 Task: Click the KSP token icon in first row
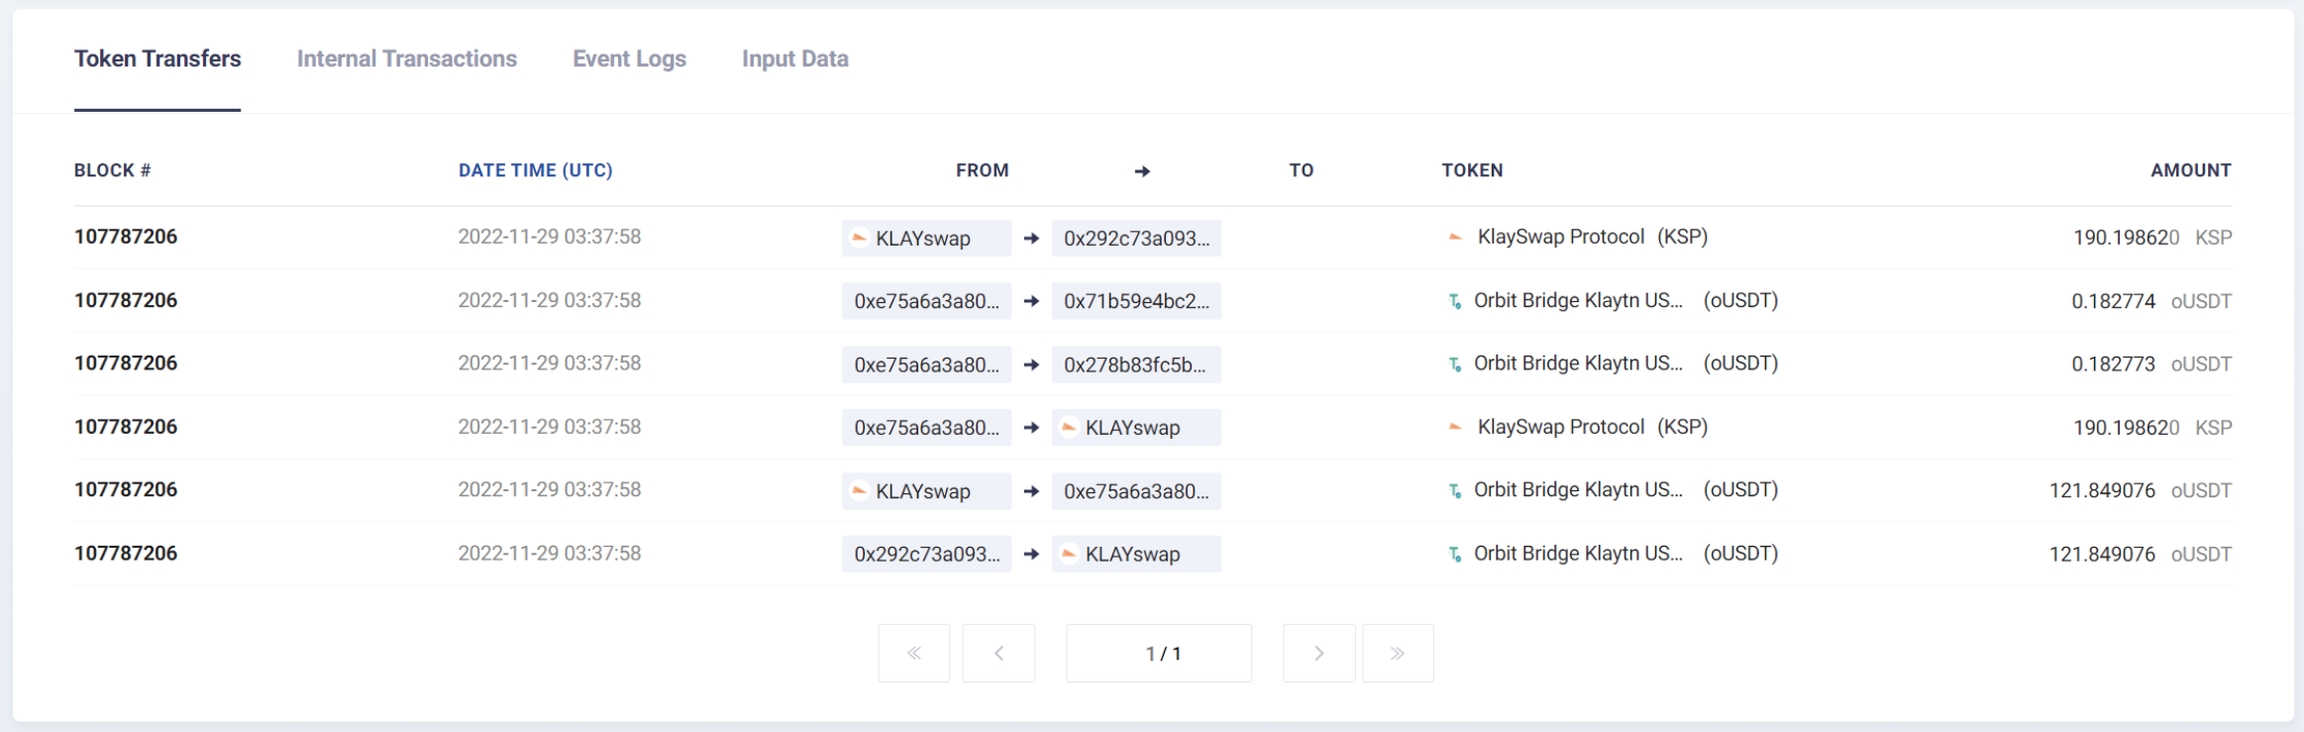tap(1455, 238)
